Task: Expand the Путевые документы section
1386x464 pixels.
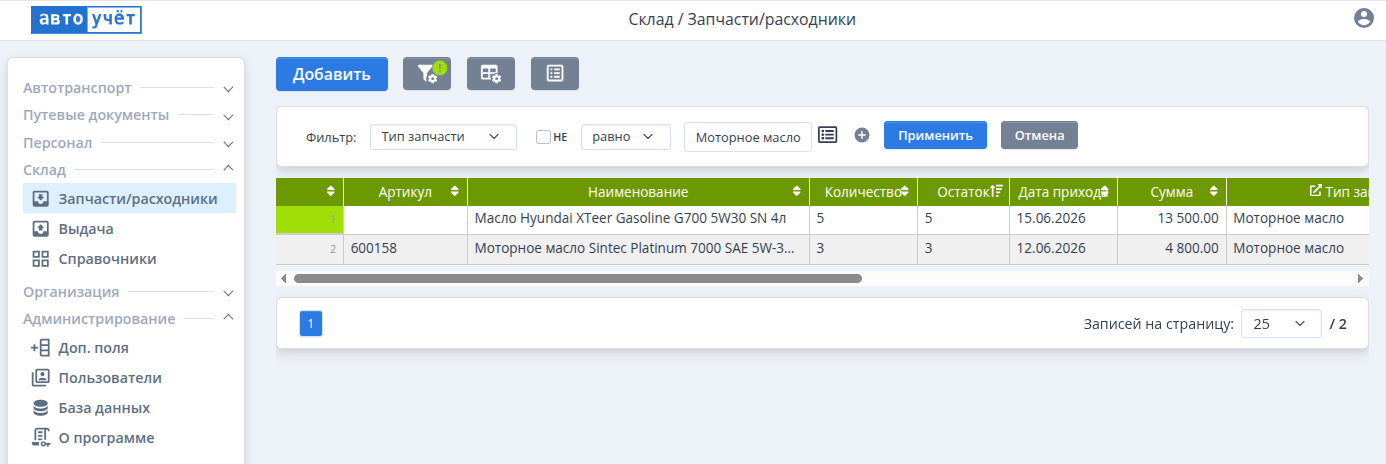Action: pyautogui.click(x=128, y=115)
